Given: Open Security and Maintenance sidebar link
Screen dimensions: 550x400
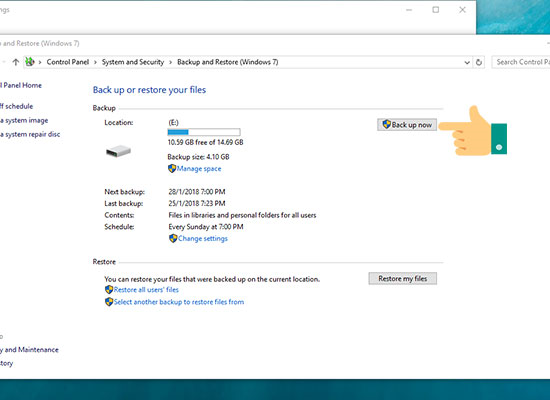Looking at the screenshot, I should point(29,349).
